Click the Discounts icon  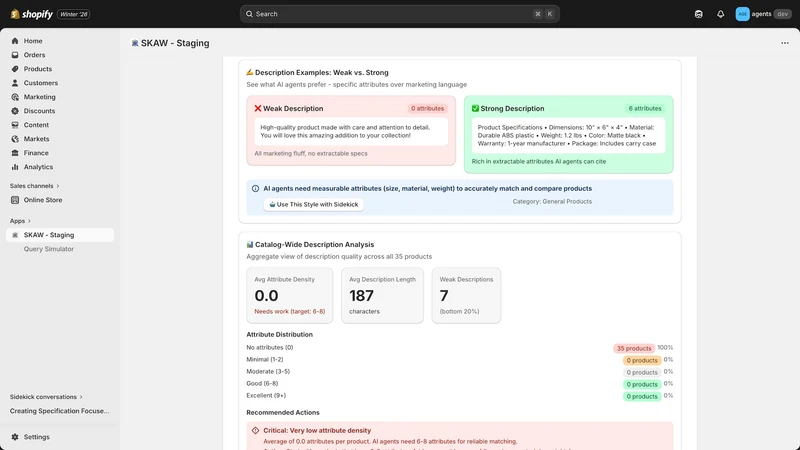coord(15,111)
